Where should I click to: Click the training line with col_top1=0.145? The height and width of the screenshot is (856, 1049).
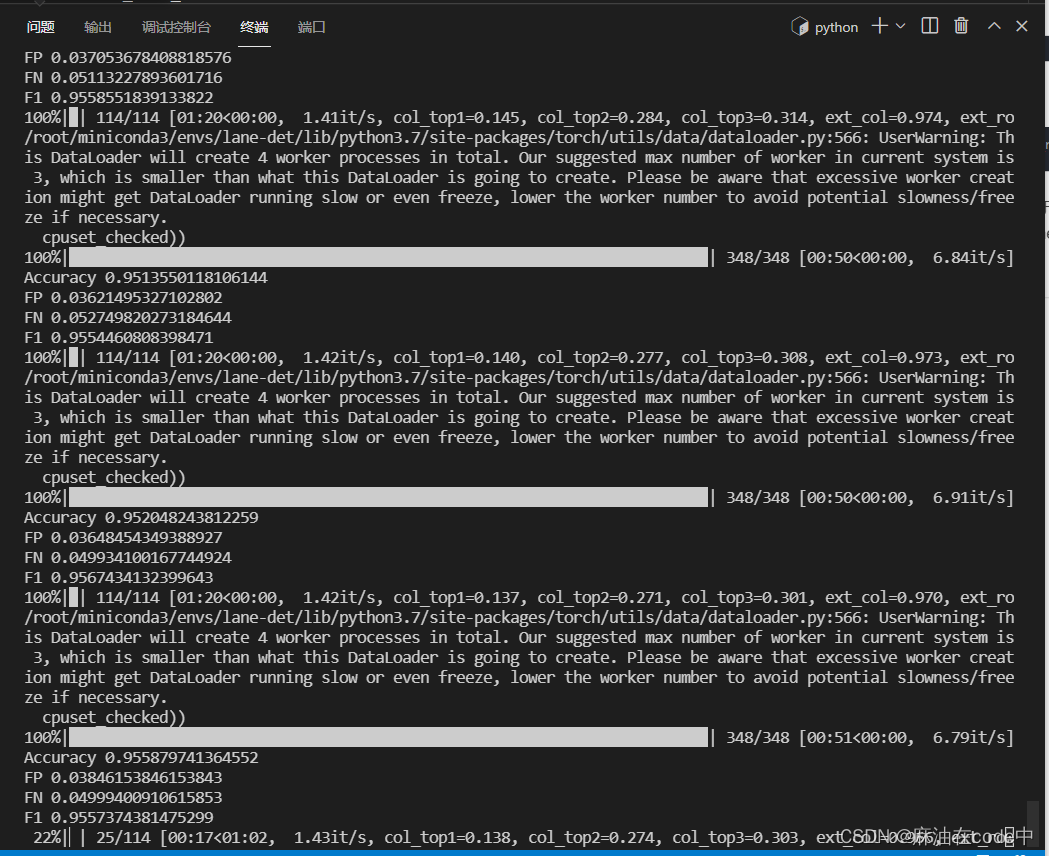pyautogui.click(x=518, y=118)
